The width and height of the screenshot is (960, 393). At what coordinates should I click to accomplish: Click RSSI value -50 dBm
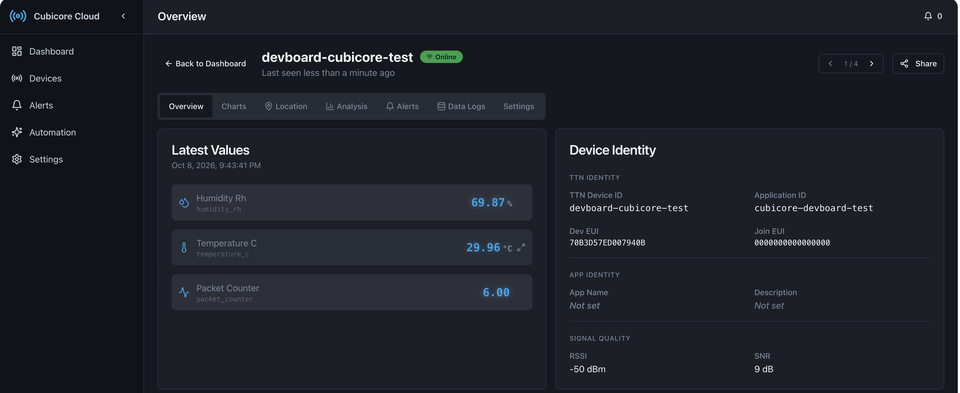tap(588, 369)
